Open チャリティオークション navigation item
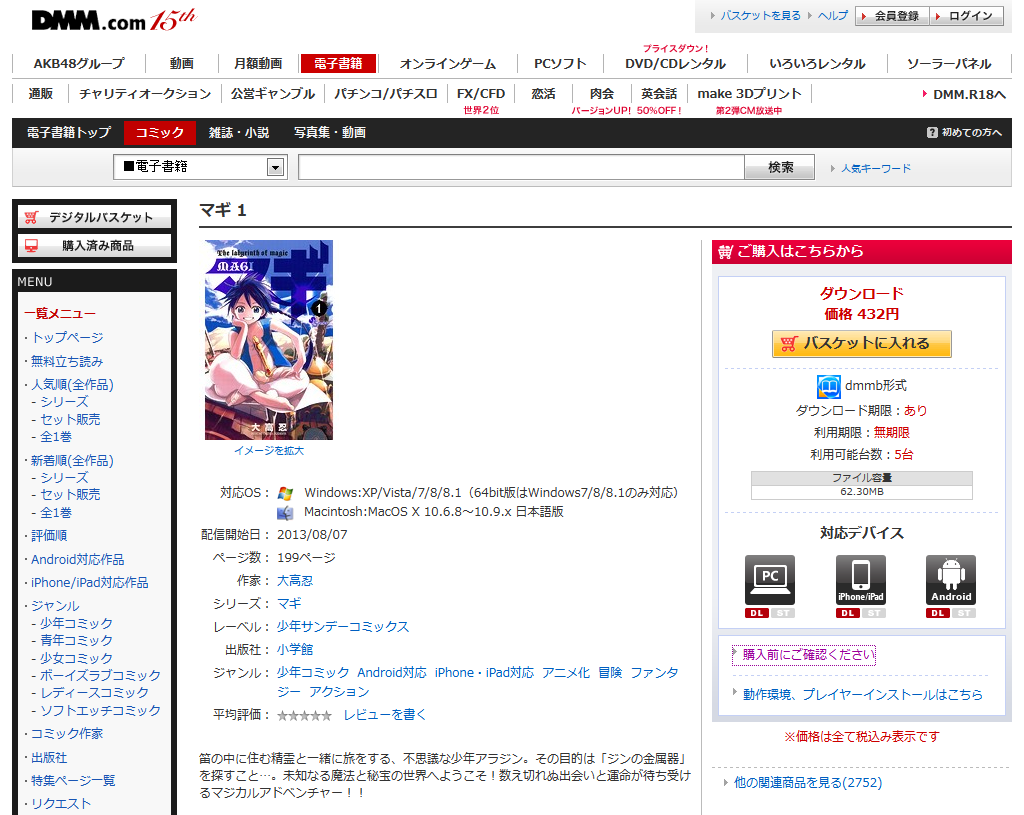The height and width of the screenshot is (815, 1024). (145, 93)
